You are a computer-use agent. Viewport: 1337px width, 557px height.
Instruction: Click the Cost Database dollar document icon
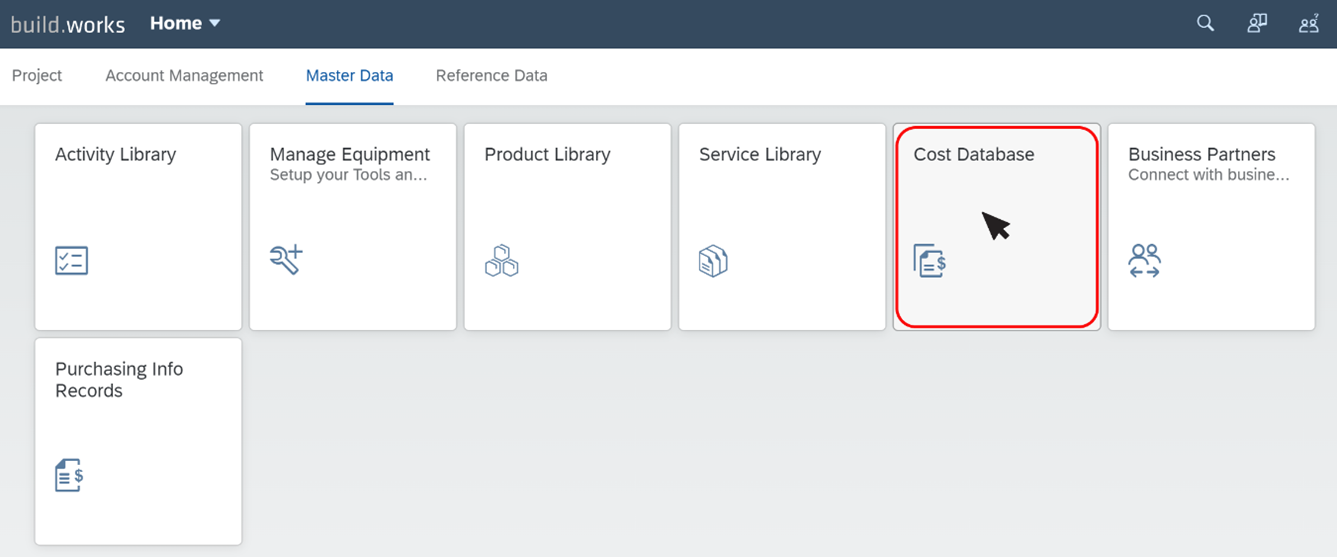coord(930,261)
